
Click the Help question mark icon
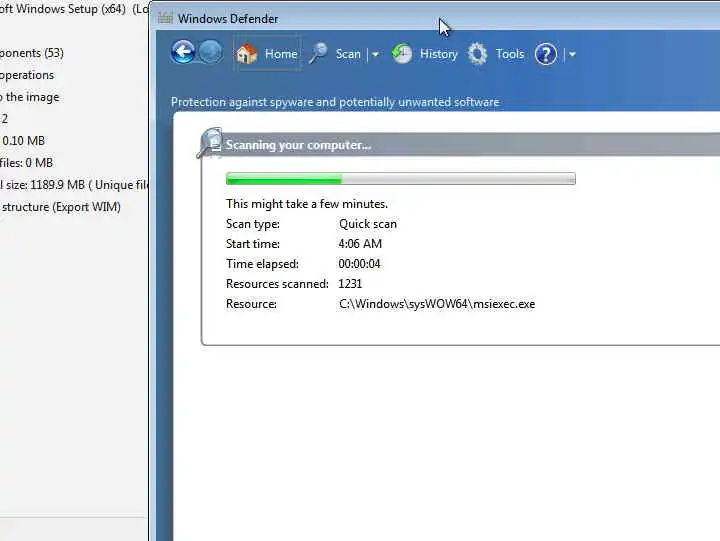click(546, 54)
